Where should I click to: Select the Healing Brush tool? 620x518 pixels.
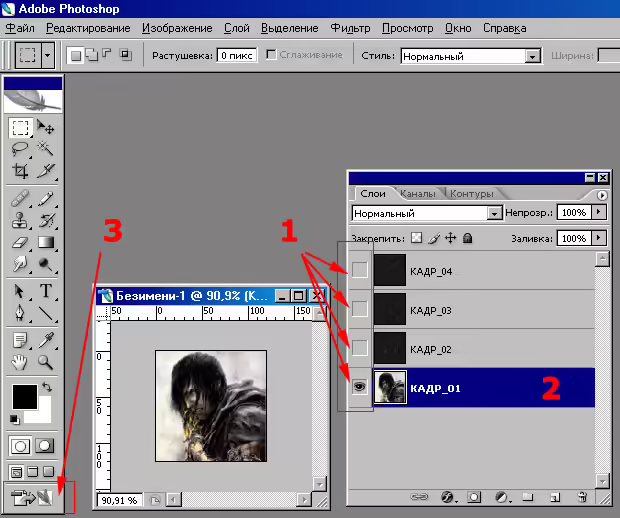(x=20, y=199)
